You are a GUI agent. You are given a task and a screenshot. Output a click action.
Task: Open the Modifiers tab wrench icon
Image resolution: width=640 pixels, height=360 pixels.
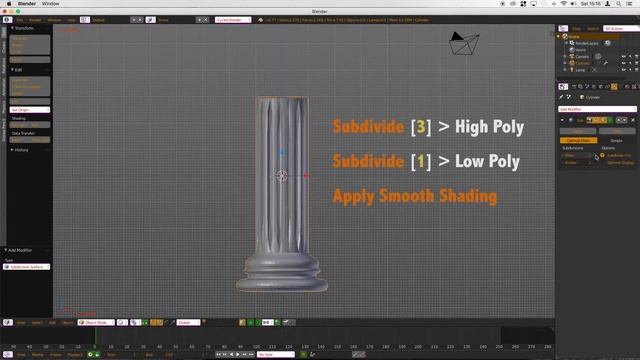point(614,87)
